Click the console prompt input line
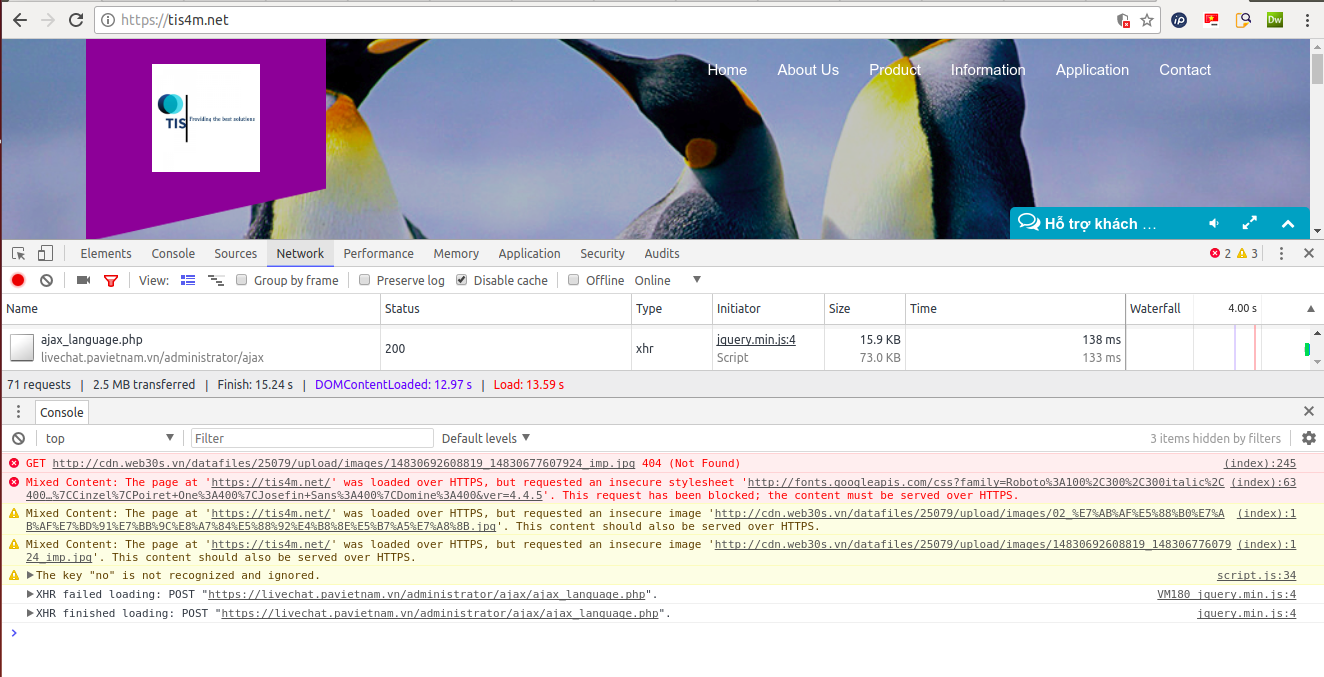The height and width of the screenshot is (677, 1324). (660, 633)
